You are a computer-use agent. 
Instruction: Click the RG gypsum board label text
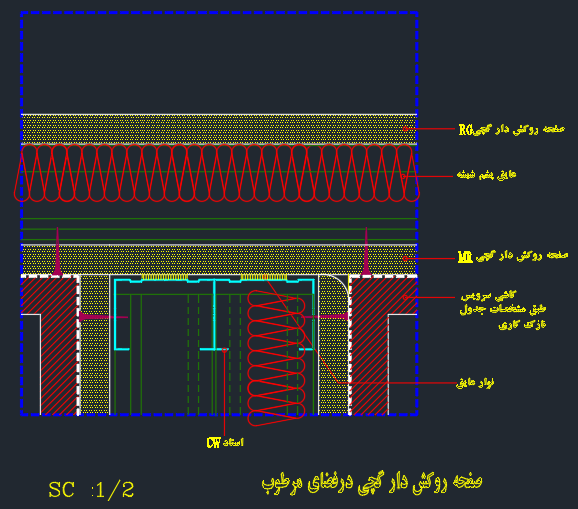tap(512, 129)
